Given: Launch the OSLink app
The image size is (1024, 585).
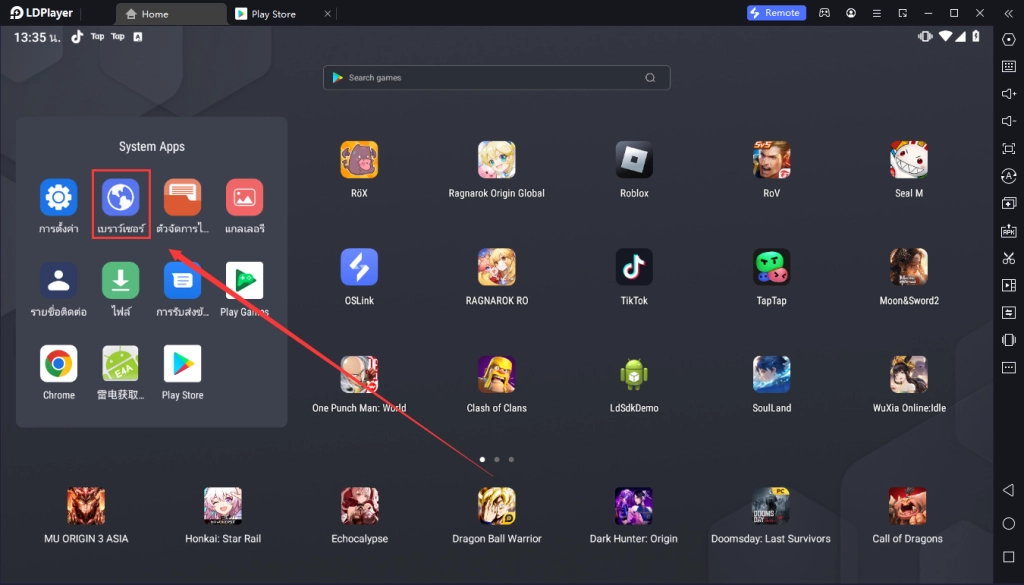Looking at the screenshot, I should point(359,267).
